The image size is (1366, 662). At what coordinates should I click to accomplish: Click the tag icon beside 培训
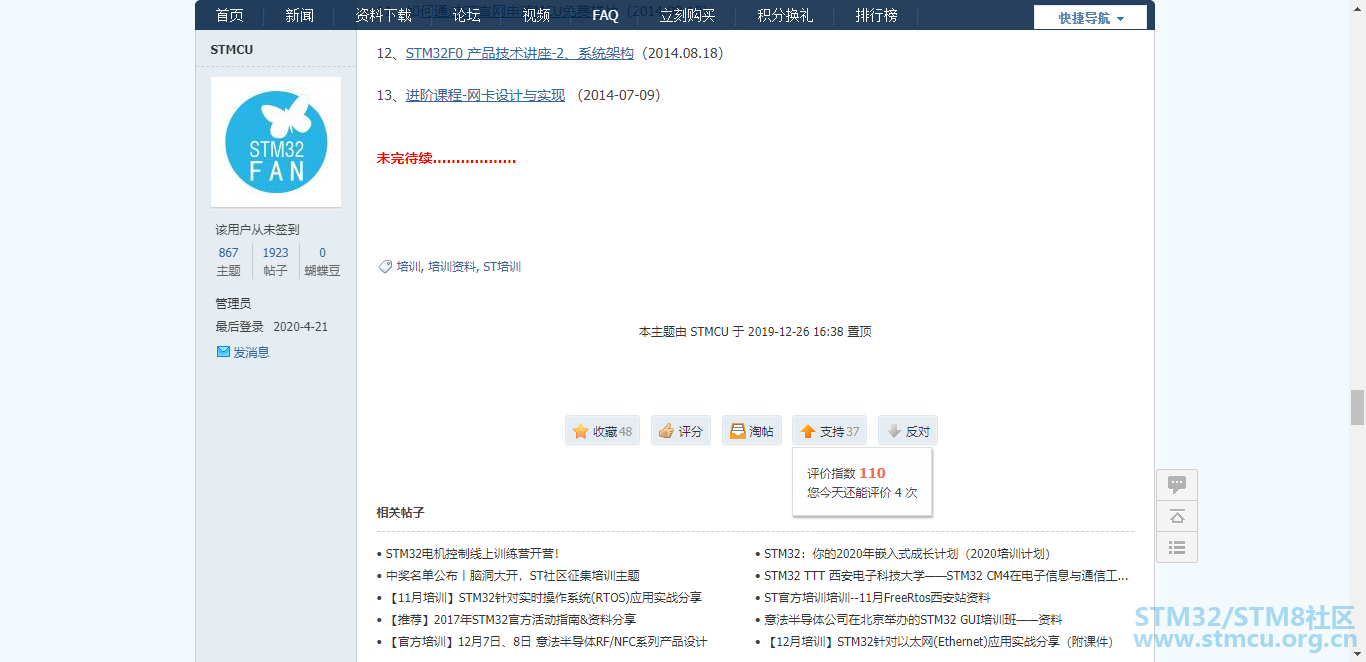(385, 267)
